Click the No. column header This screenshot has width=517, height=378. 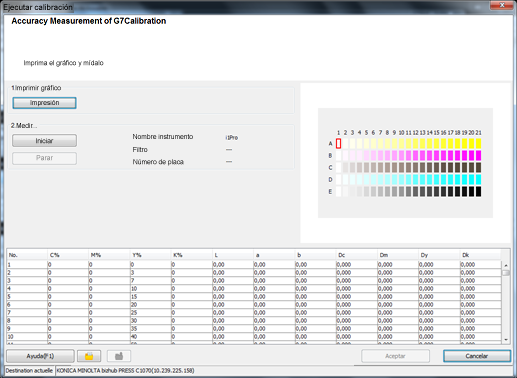[27, 255]
